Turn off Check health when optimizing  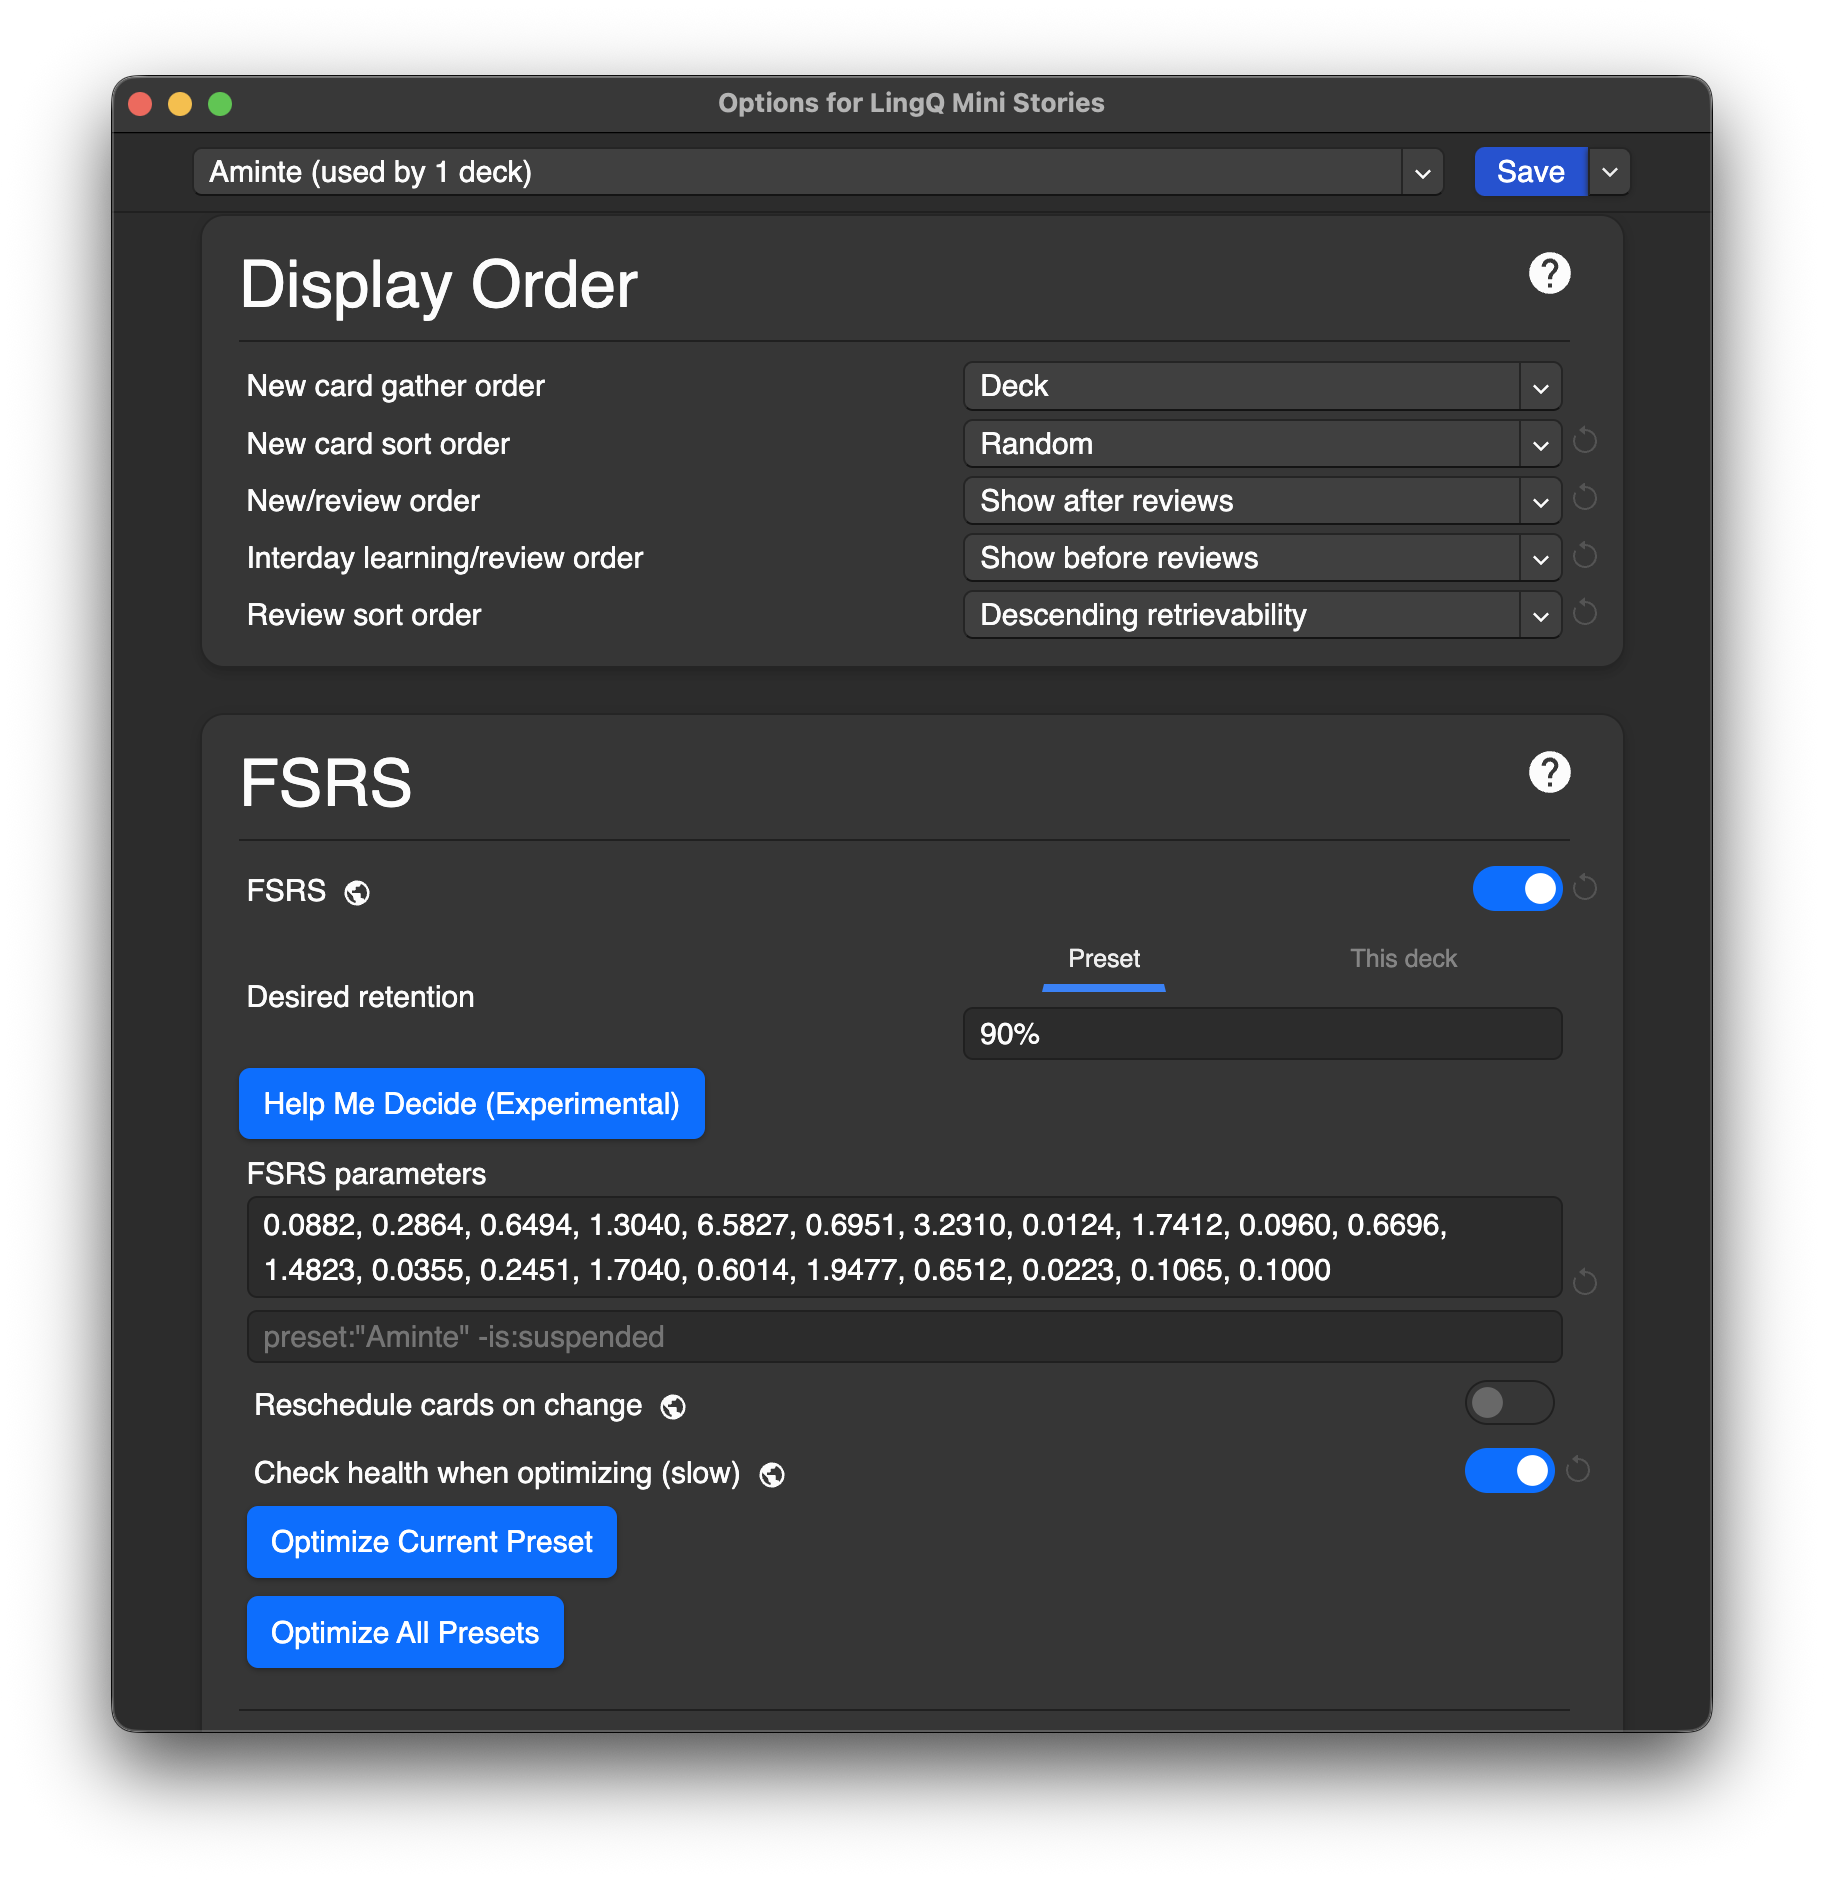coord(1509,1470)
